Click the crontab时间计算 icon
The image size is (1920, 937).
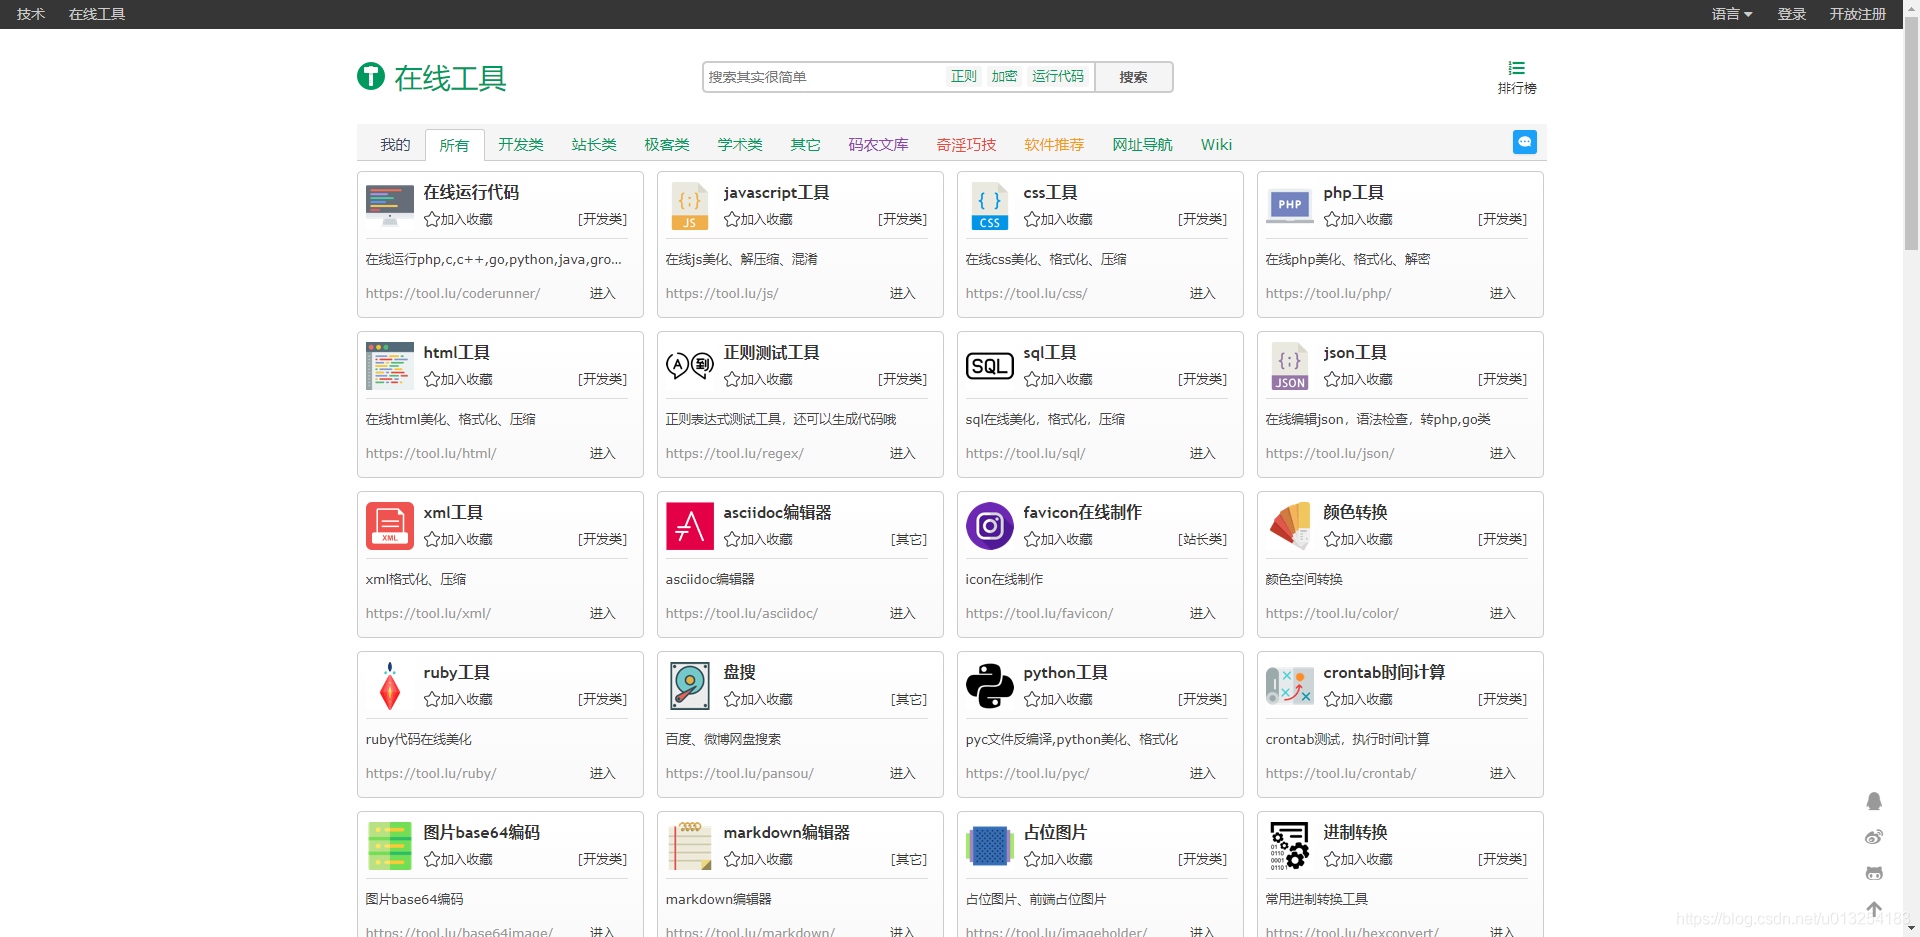[x=1290, y=686]
